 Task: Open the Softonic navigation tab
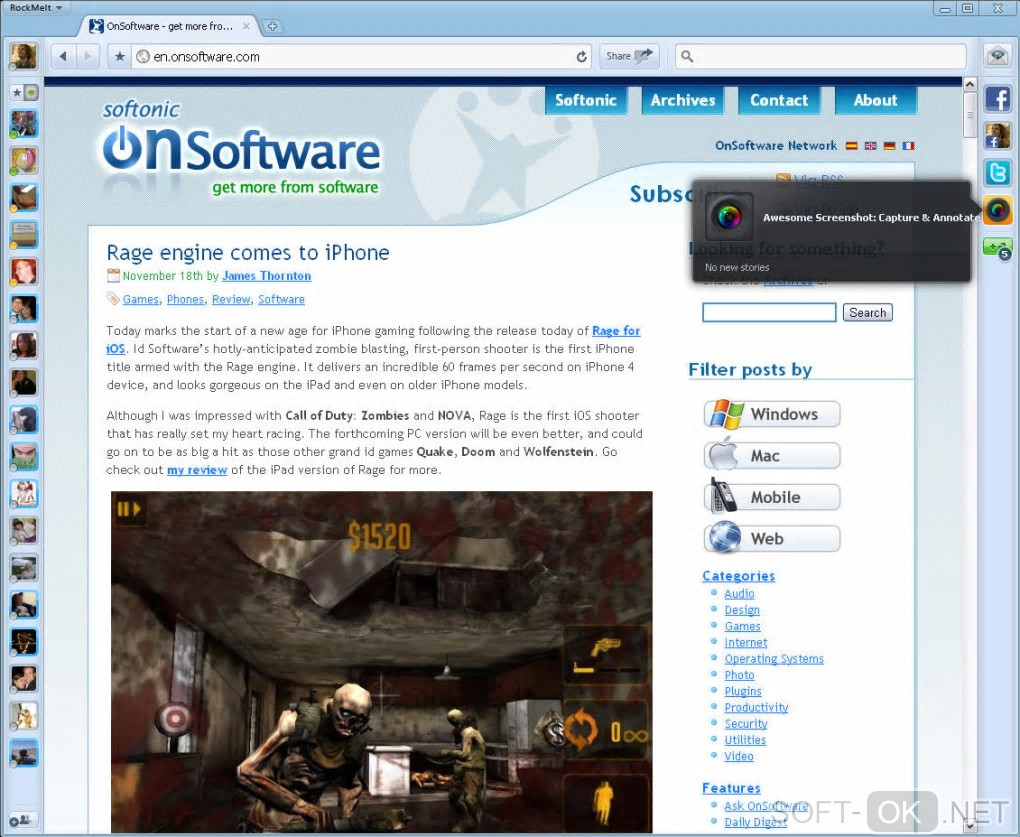(x=585, y=100)
